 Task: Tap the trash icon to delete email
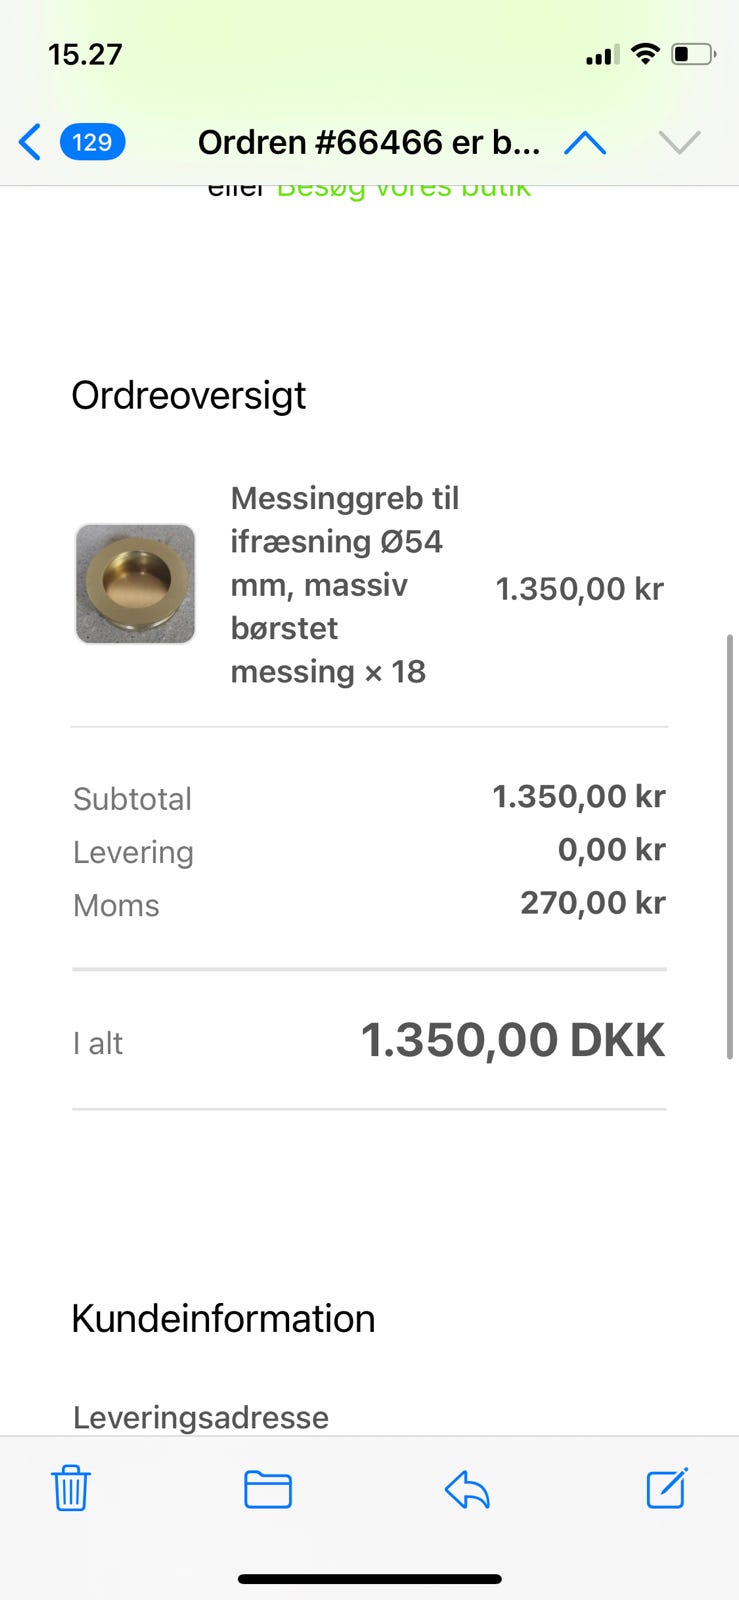71,1488
